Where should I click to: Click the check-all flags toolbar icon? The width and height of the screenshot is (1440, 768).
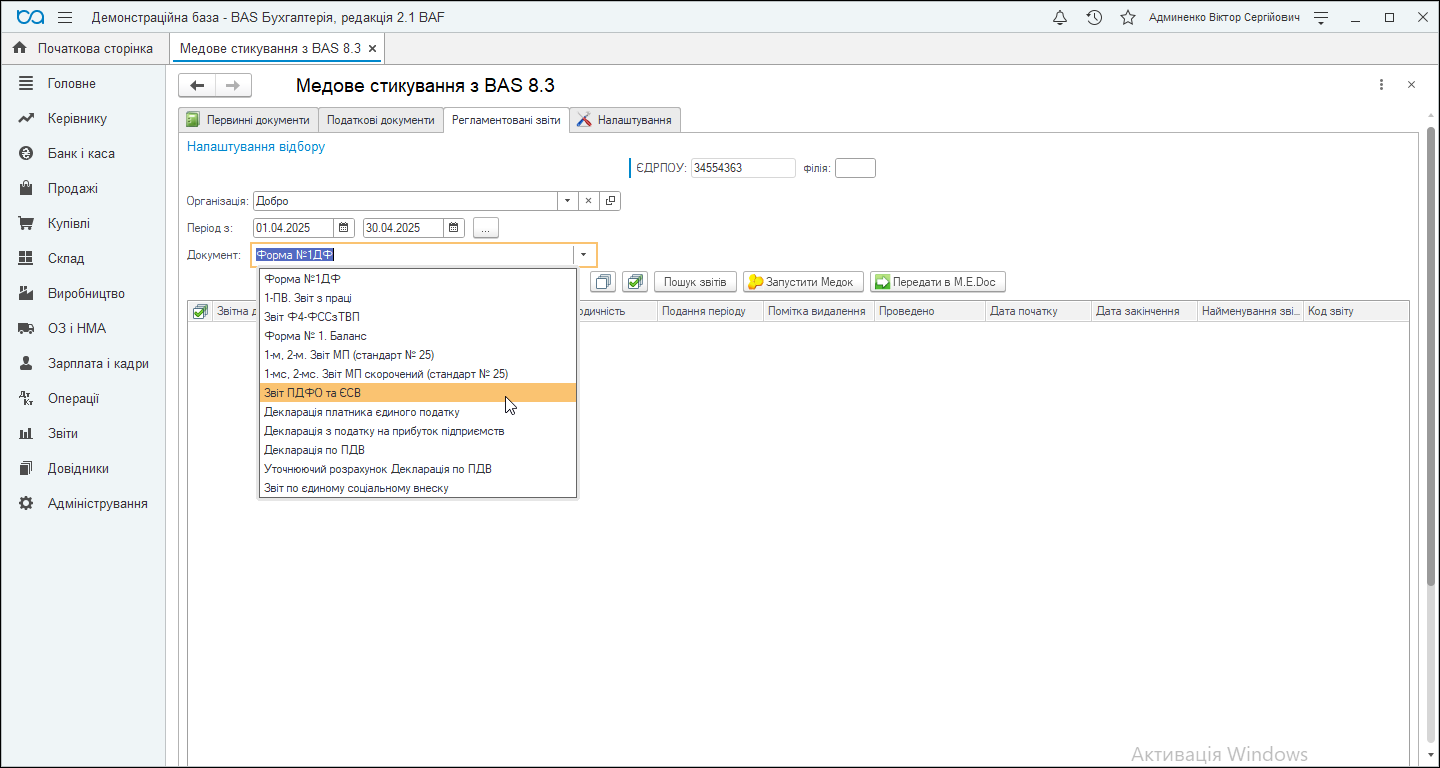(x=636, y=282)
